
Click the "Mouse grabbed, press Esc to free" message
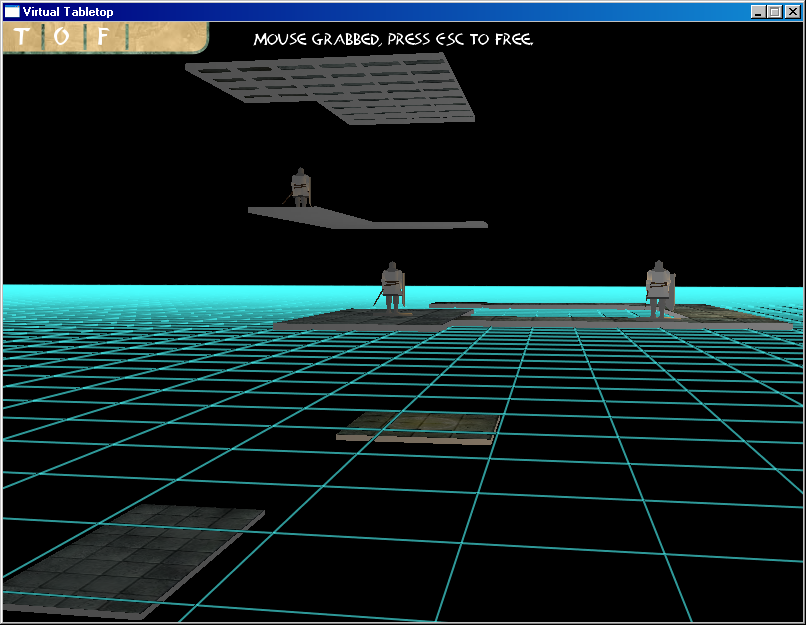pos(393,39)
